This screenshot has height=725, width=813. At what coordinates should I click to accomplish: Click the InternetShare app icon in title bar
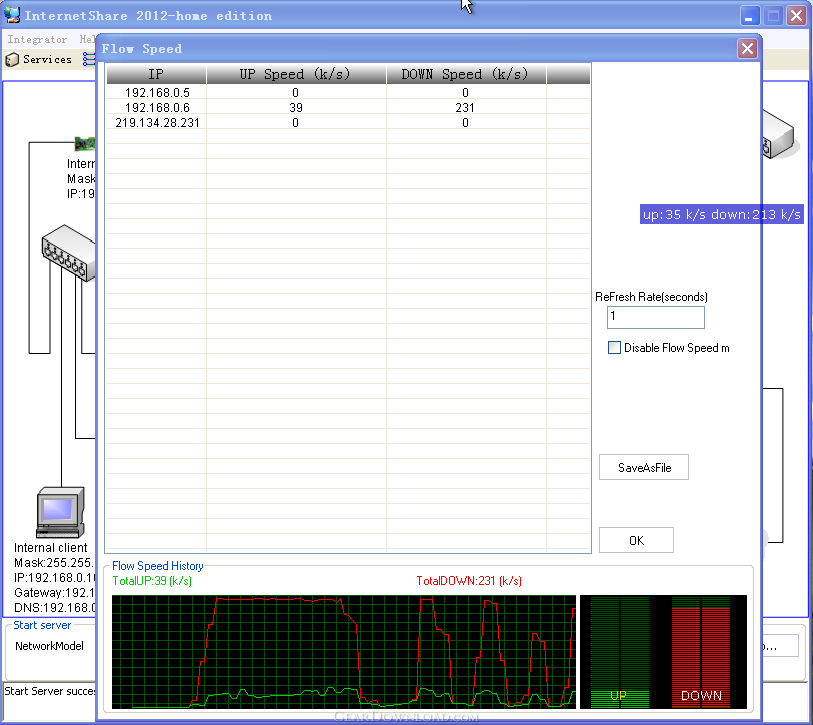pos(12,15)
